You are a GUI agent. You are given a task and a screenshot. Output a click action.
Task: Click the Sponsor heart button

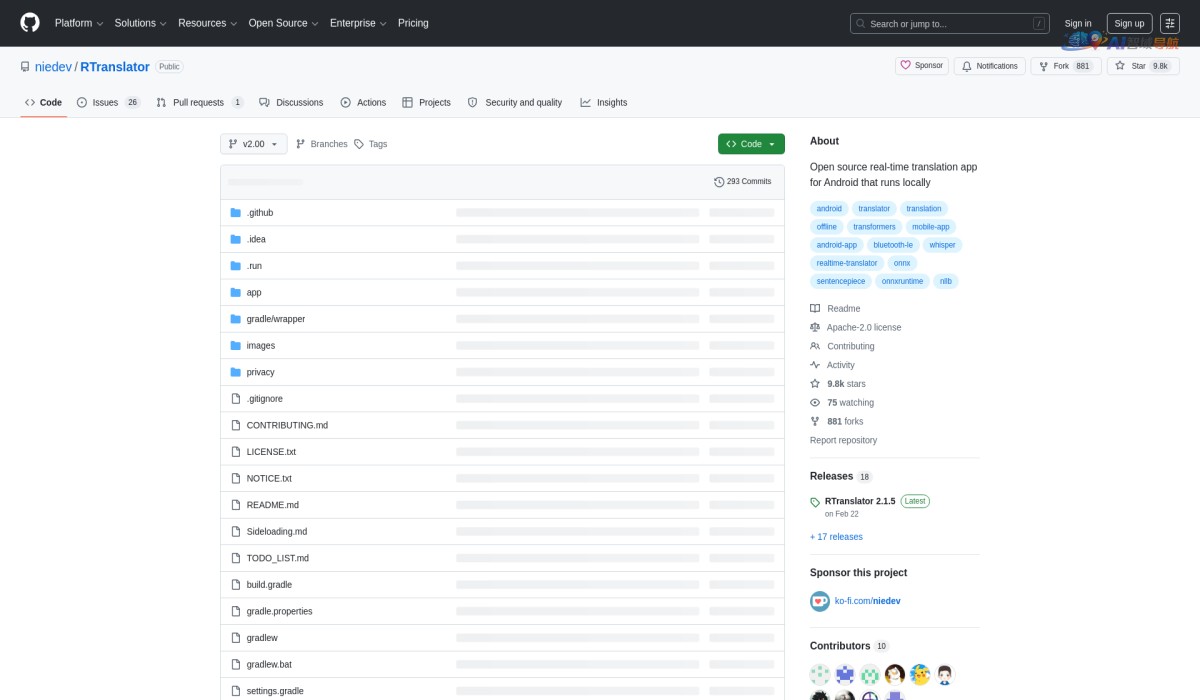coord(921,66)
